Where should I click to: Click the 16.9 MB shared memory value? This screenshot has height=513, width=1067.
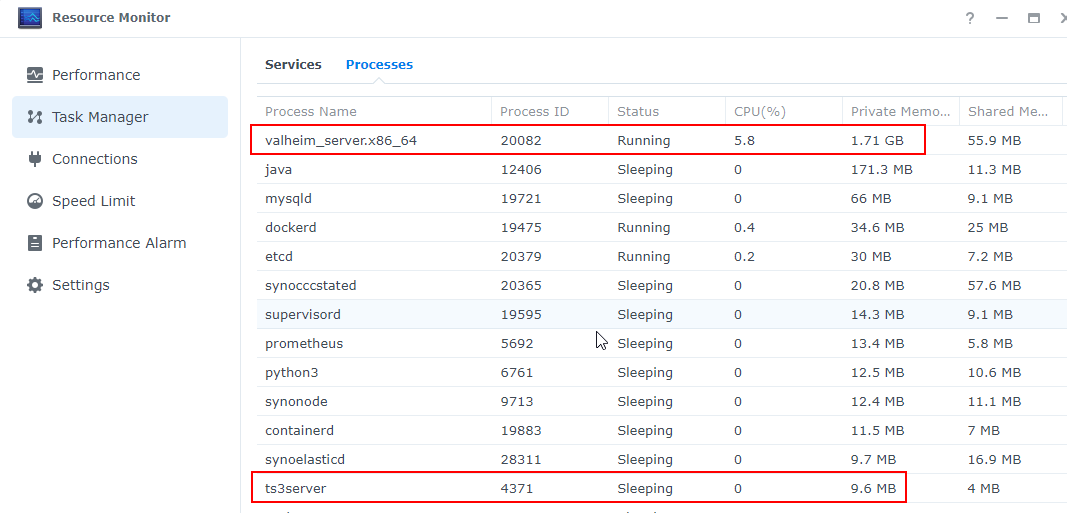point(995,459)
